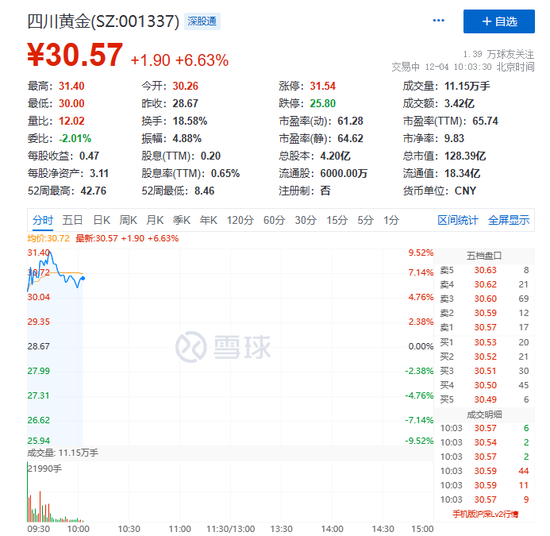Click the 市盈率(TTM) value 65.74
550x536 pixels.
pyautogui.click(x=485, y=121)
